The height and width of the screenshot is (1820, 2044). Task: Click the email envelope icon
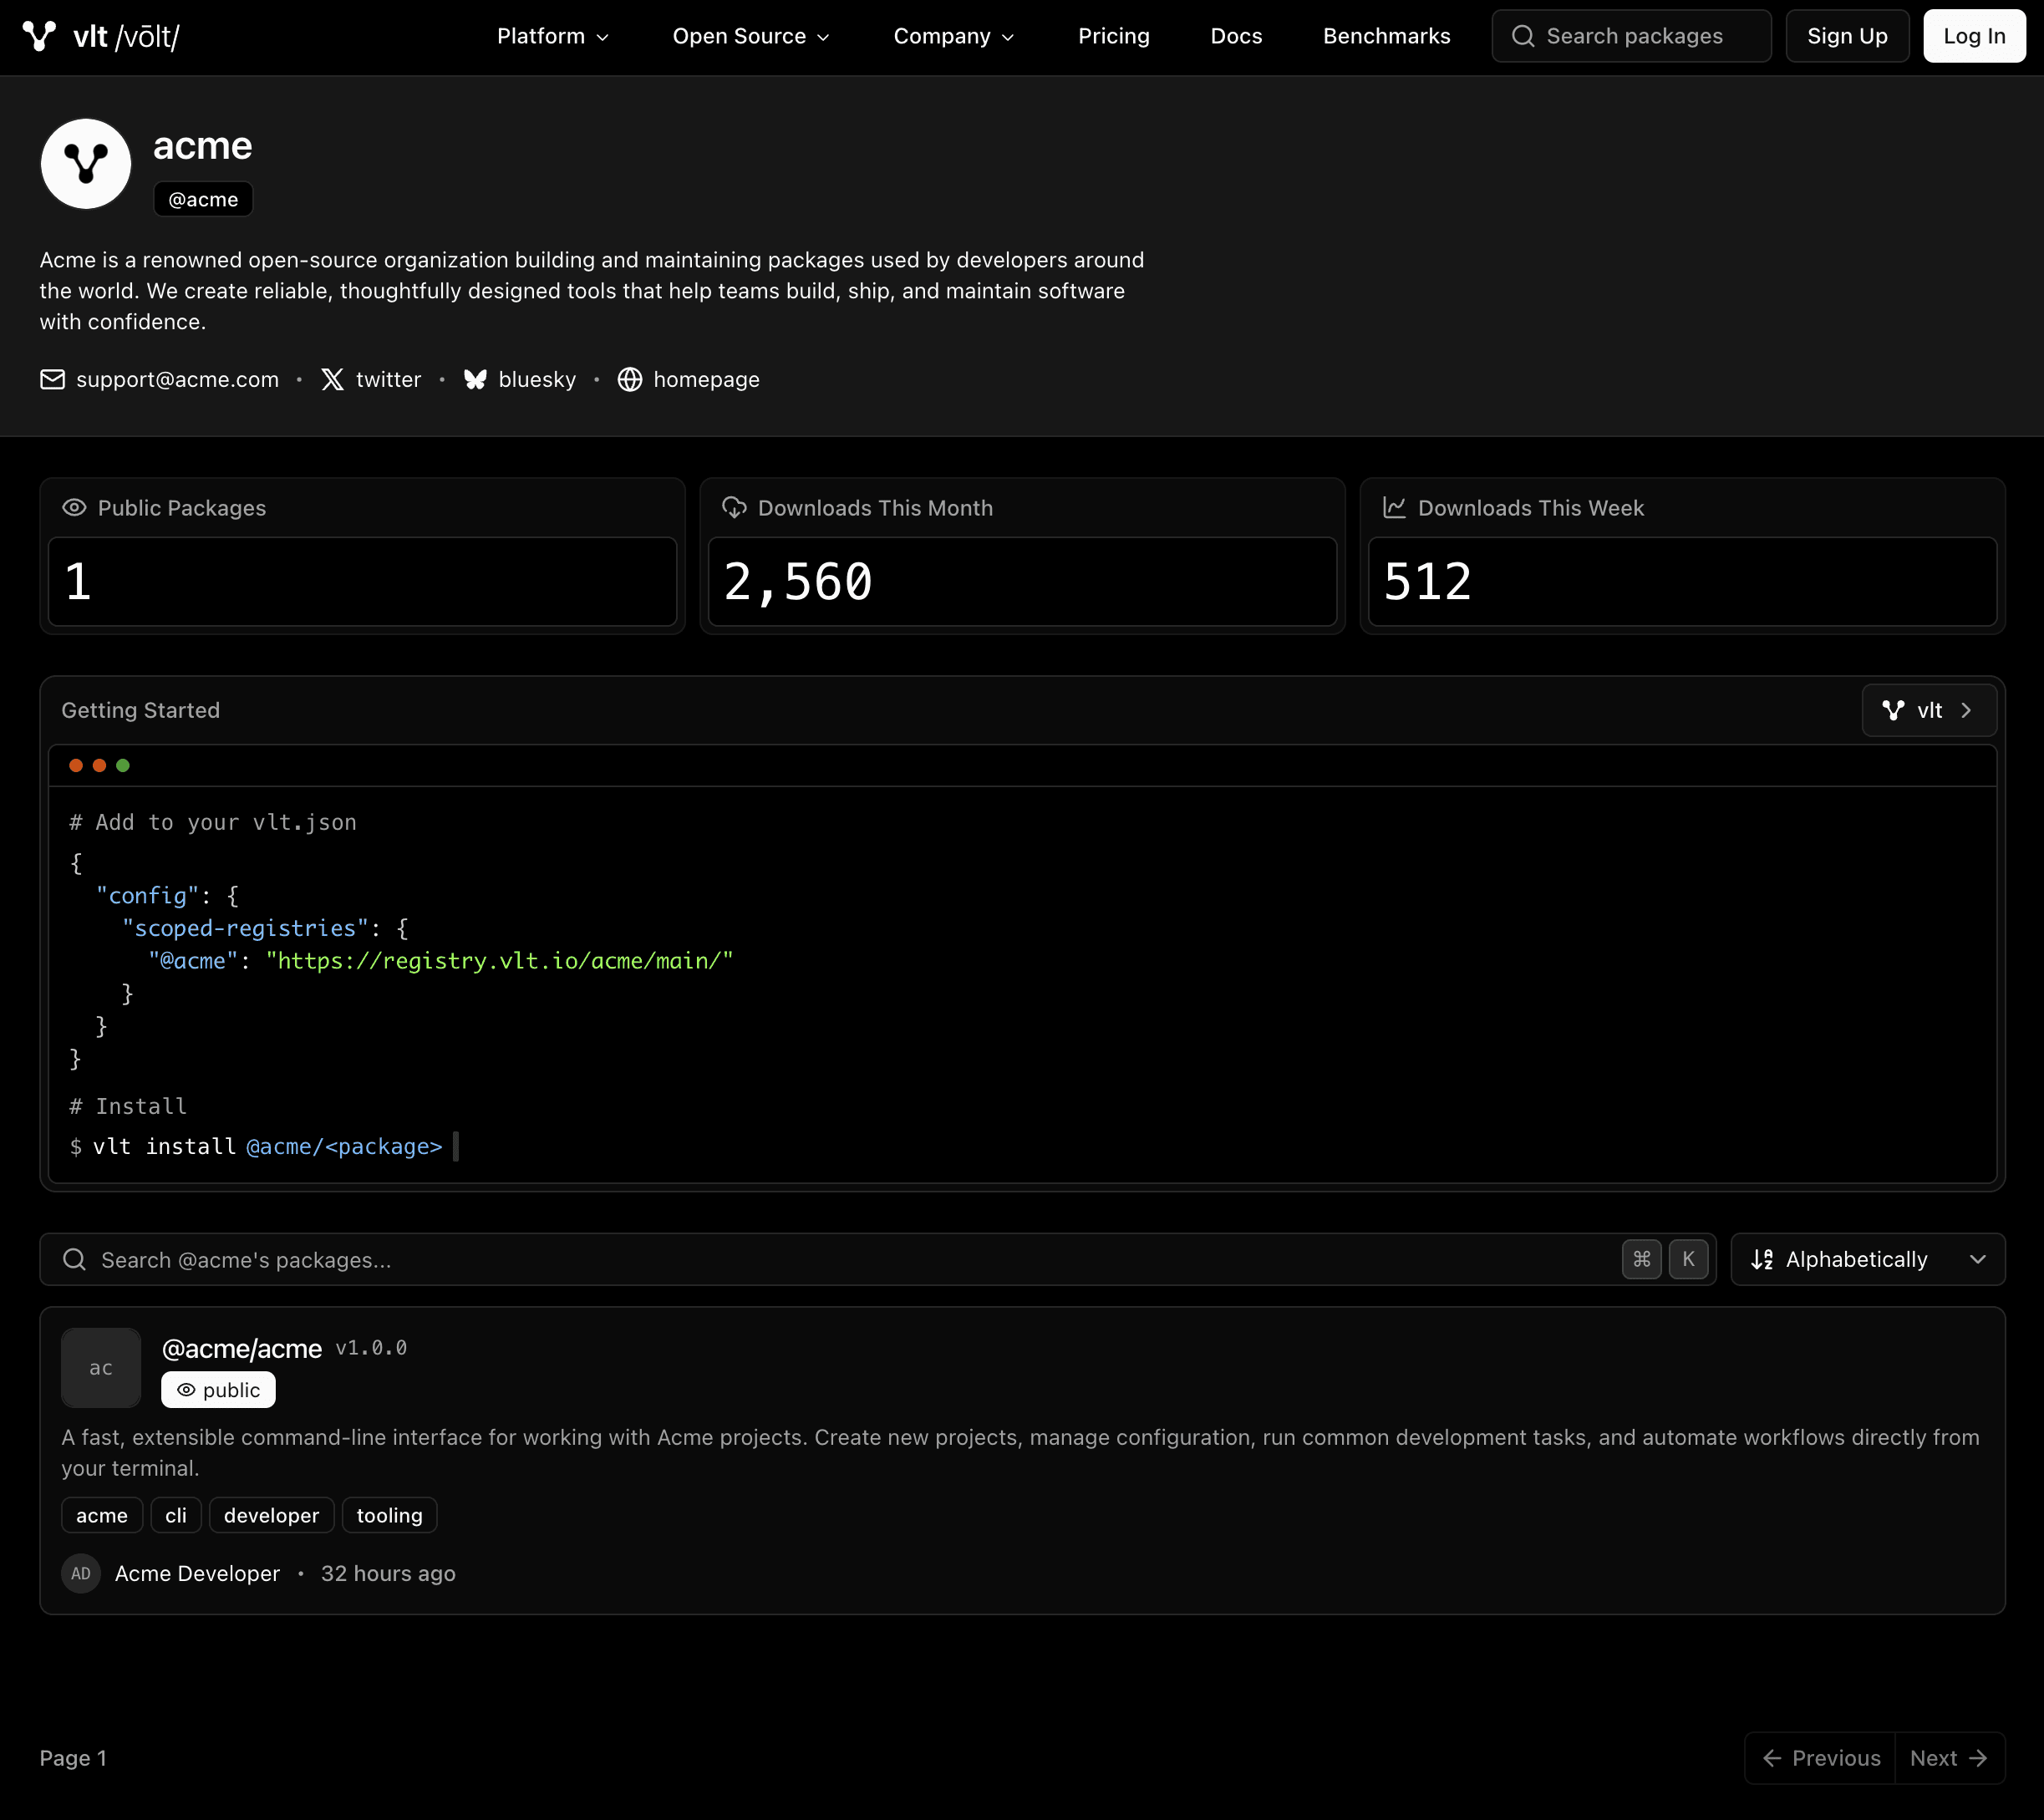pyautogui.click(x=52, y=380)
